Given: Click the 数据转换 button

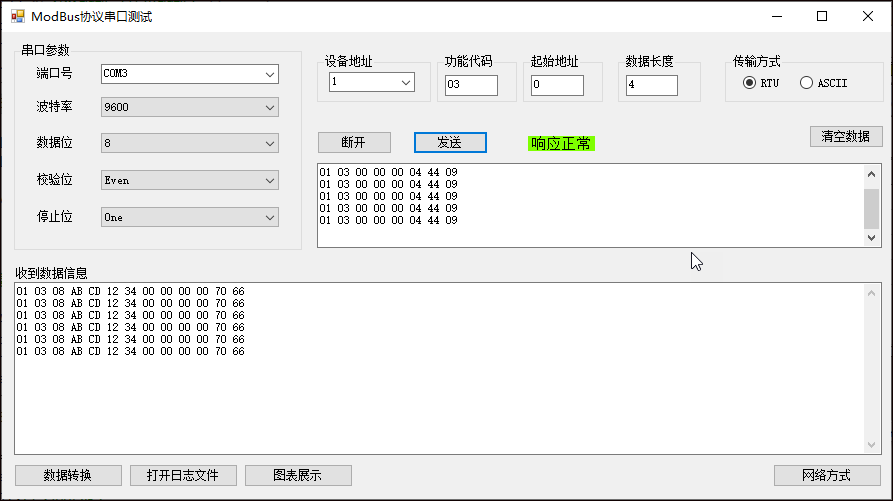Looking at the screenshot, I should click(x=68, y=475).
